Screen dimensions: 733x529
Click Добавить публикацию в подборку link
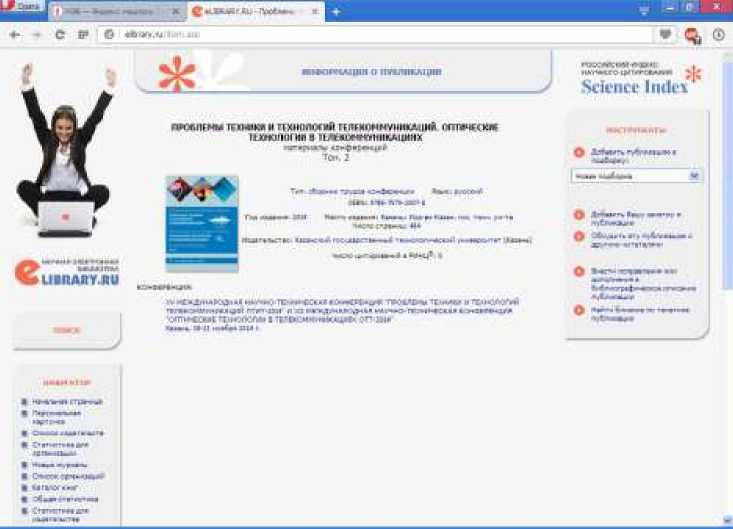633,156
